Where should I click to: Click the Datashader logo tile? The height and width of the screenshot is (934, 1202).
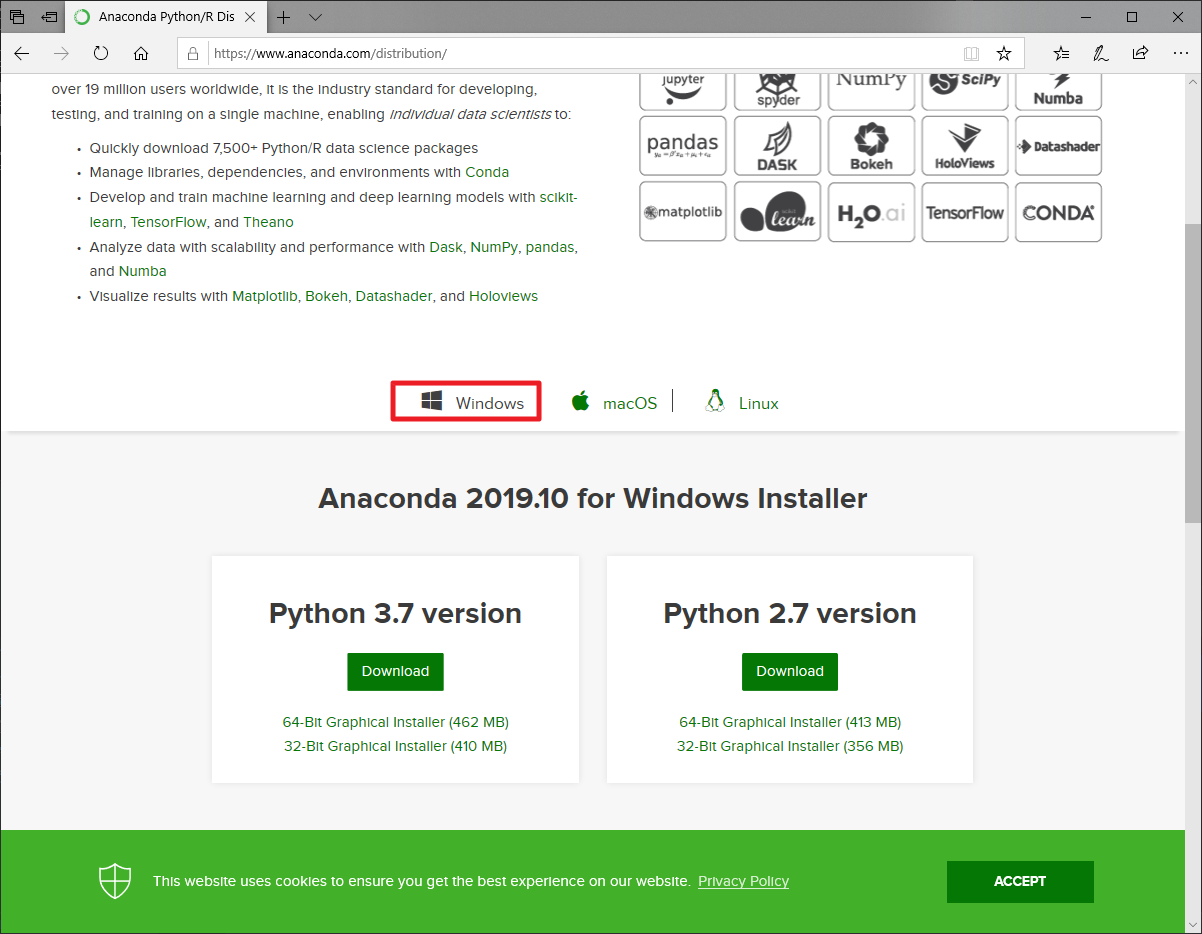click(x=1058, y=146)
